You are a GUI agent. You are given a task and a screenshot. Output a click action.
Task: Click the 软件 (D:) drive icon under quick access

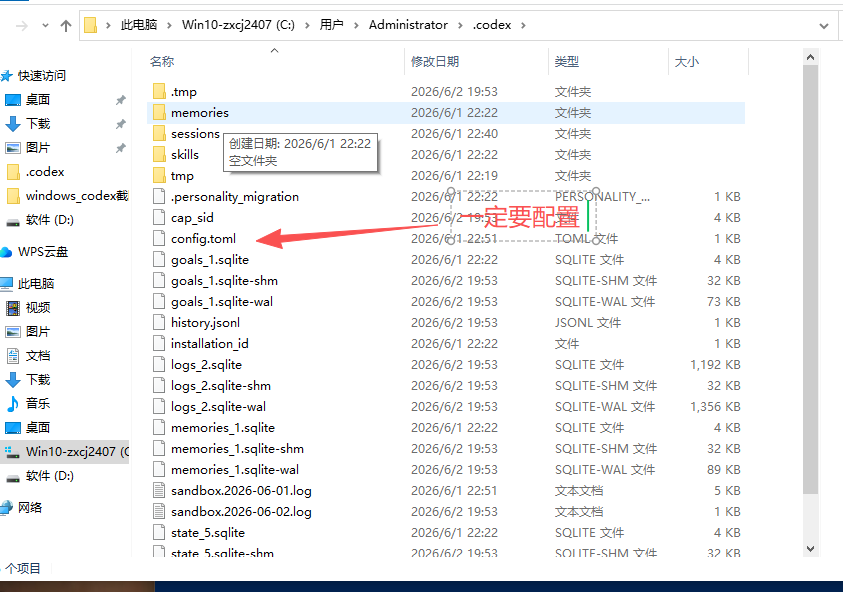pyautogui.click(x=13, y=221)
